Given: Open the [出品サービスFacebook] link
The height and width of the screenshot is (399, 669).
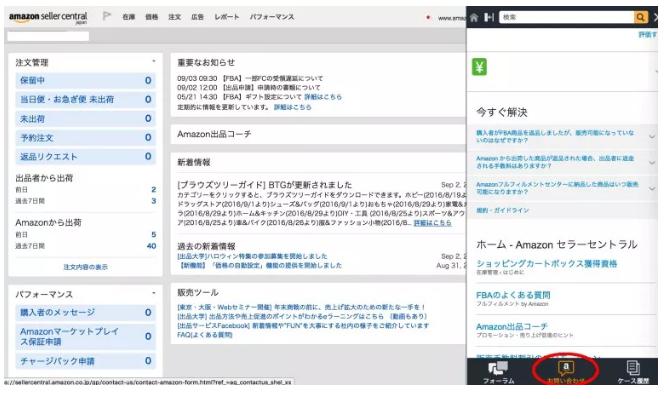Looking at the screenshot, I should tap(303, 326).
